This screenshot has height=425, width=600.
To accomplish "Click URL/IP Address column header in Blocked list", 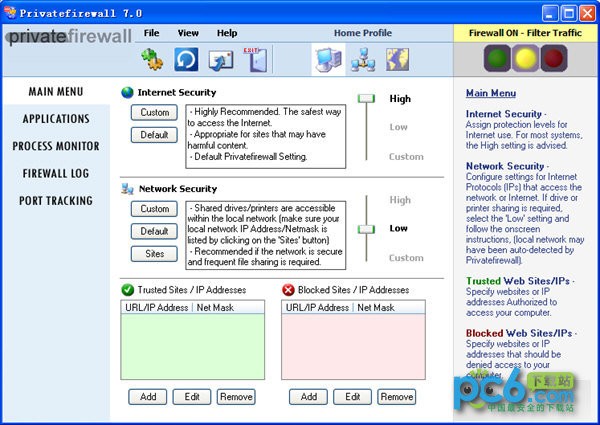I will [317, 308].
